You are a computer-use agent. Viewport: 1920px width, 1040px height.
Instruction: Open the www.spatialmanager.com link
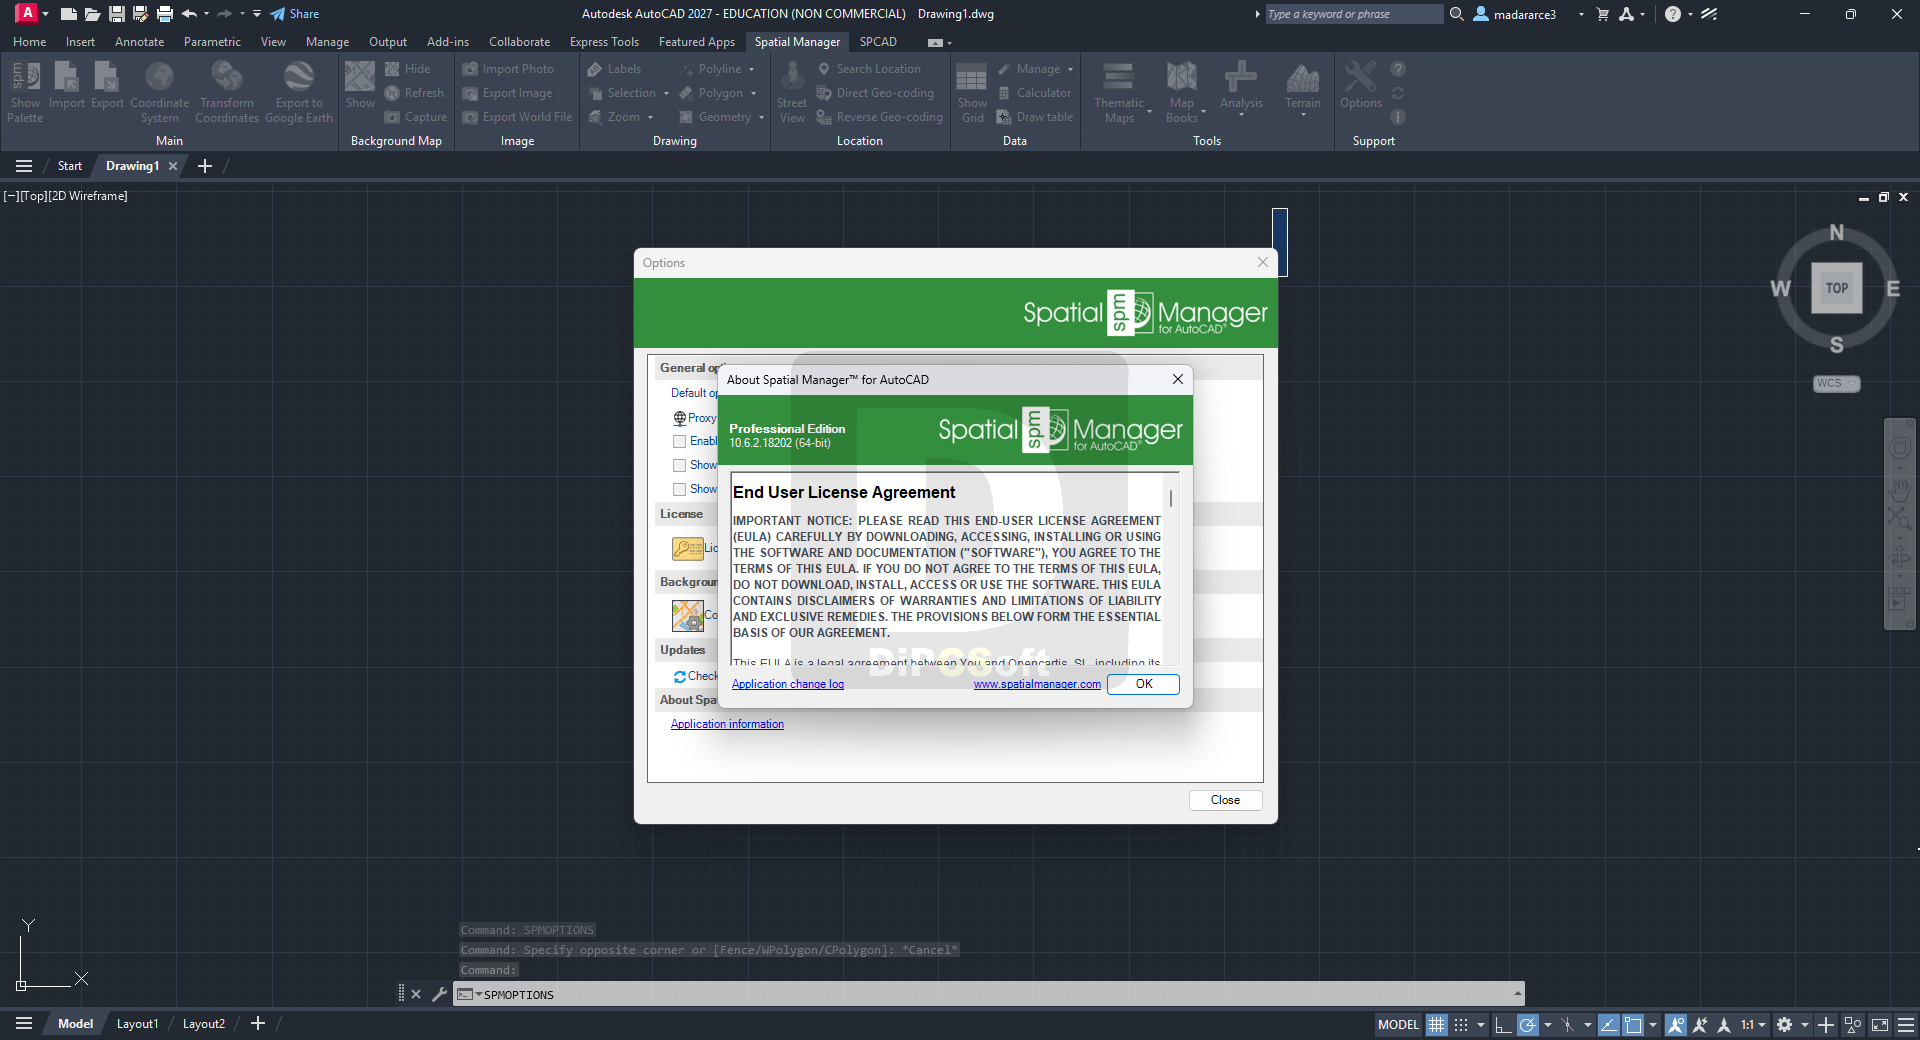[1037, 684]
